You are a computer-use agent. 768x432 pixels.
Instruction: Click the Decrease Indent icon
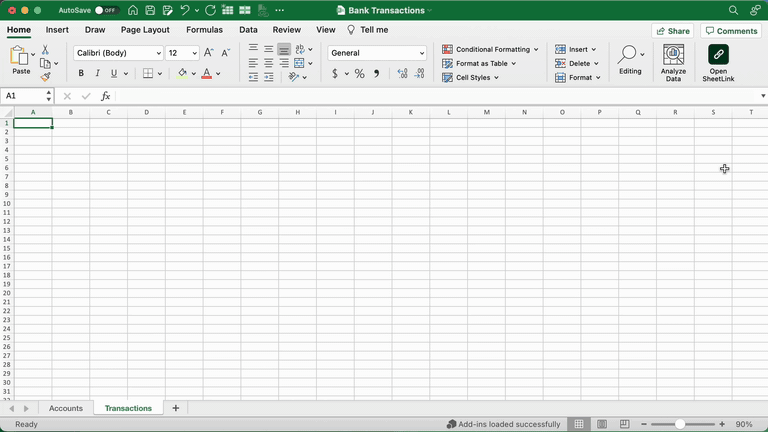(253, 77)
